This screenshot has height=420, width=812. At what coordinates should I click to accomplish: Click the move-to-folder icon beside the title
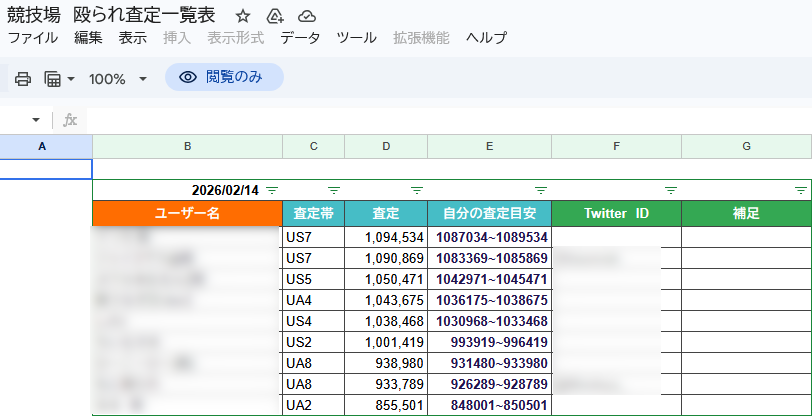click(x=275, y=16)
